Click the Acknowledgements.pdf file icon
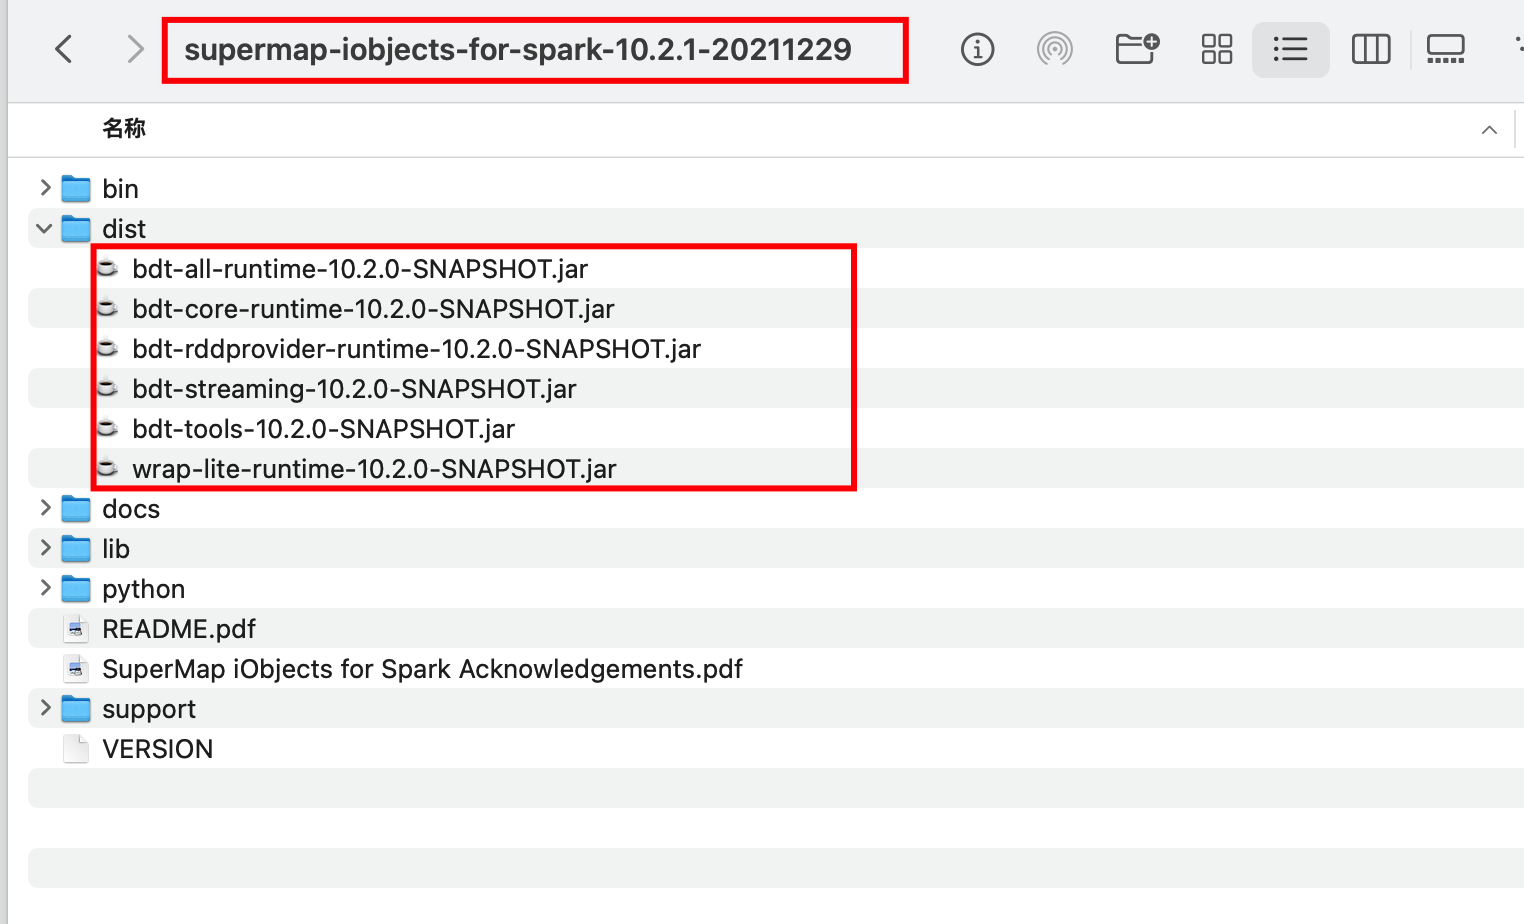This screenshot has height=924, width=1524. 76,668
